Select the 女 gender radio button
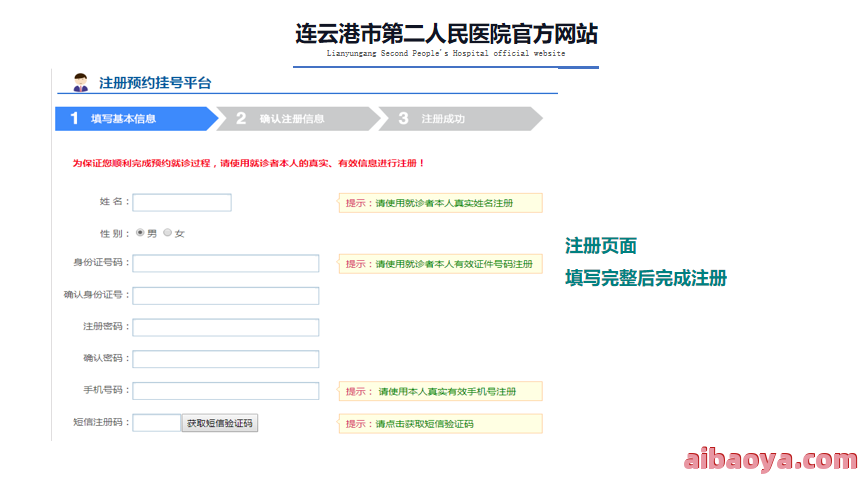 pyautogui.click(x=168, y=232)
